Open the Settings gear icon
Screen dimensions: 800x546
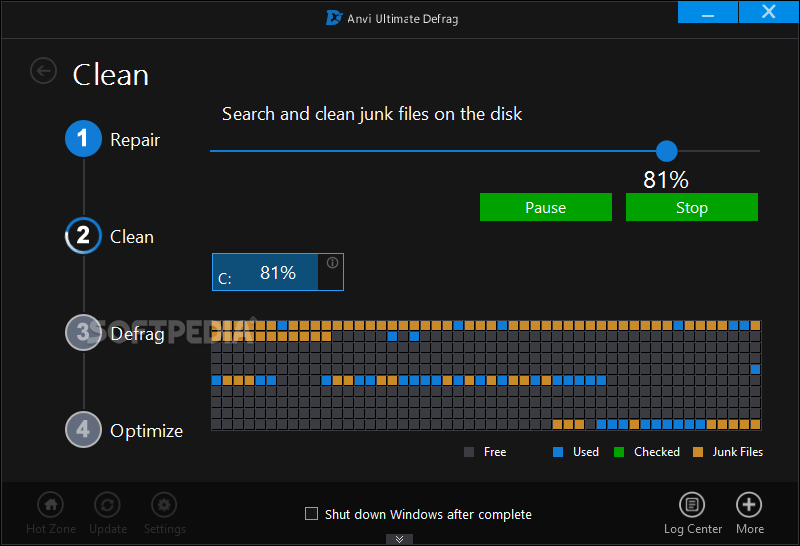pyautogui.click(x=164, y=505)
